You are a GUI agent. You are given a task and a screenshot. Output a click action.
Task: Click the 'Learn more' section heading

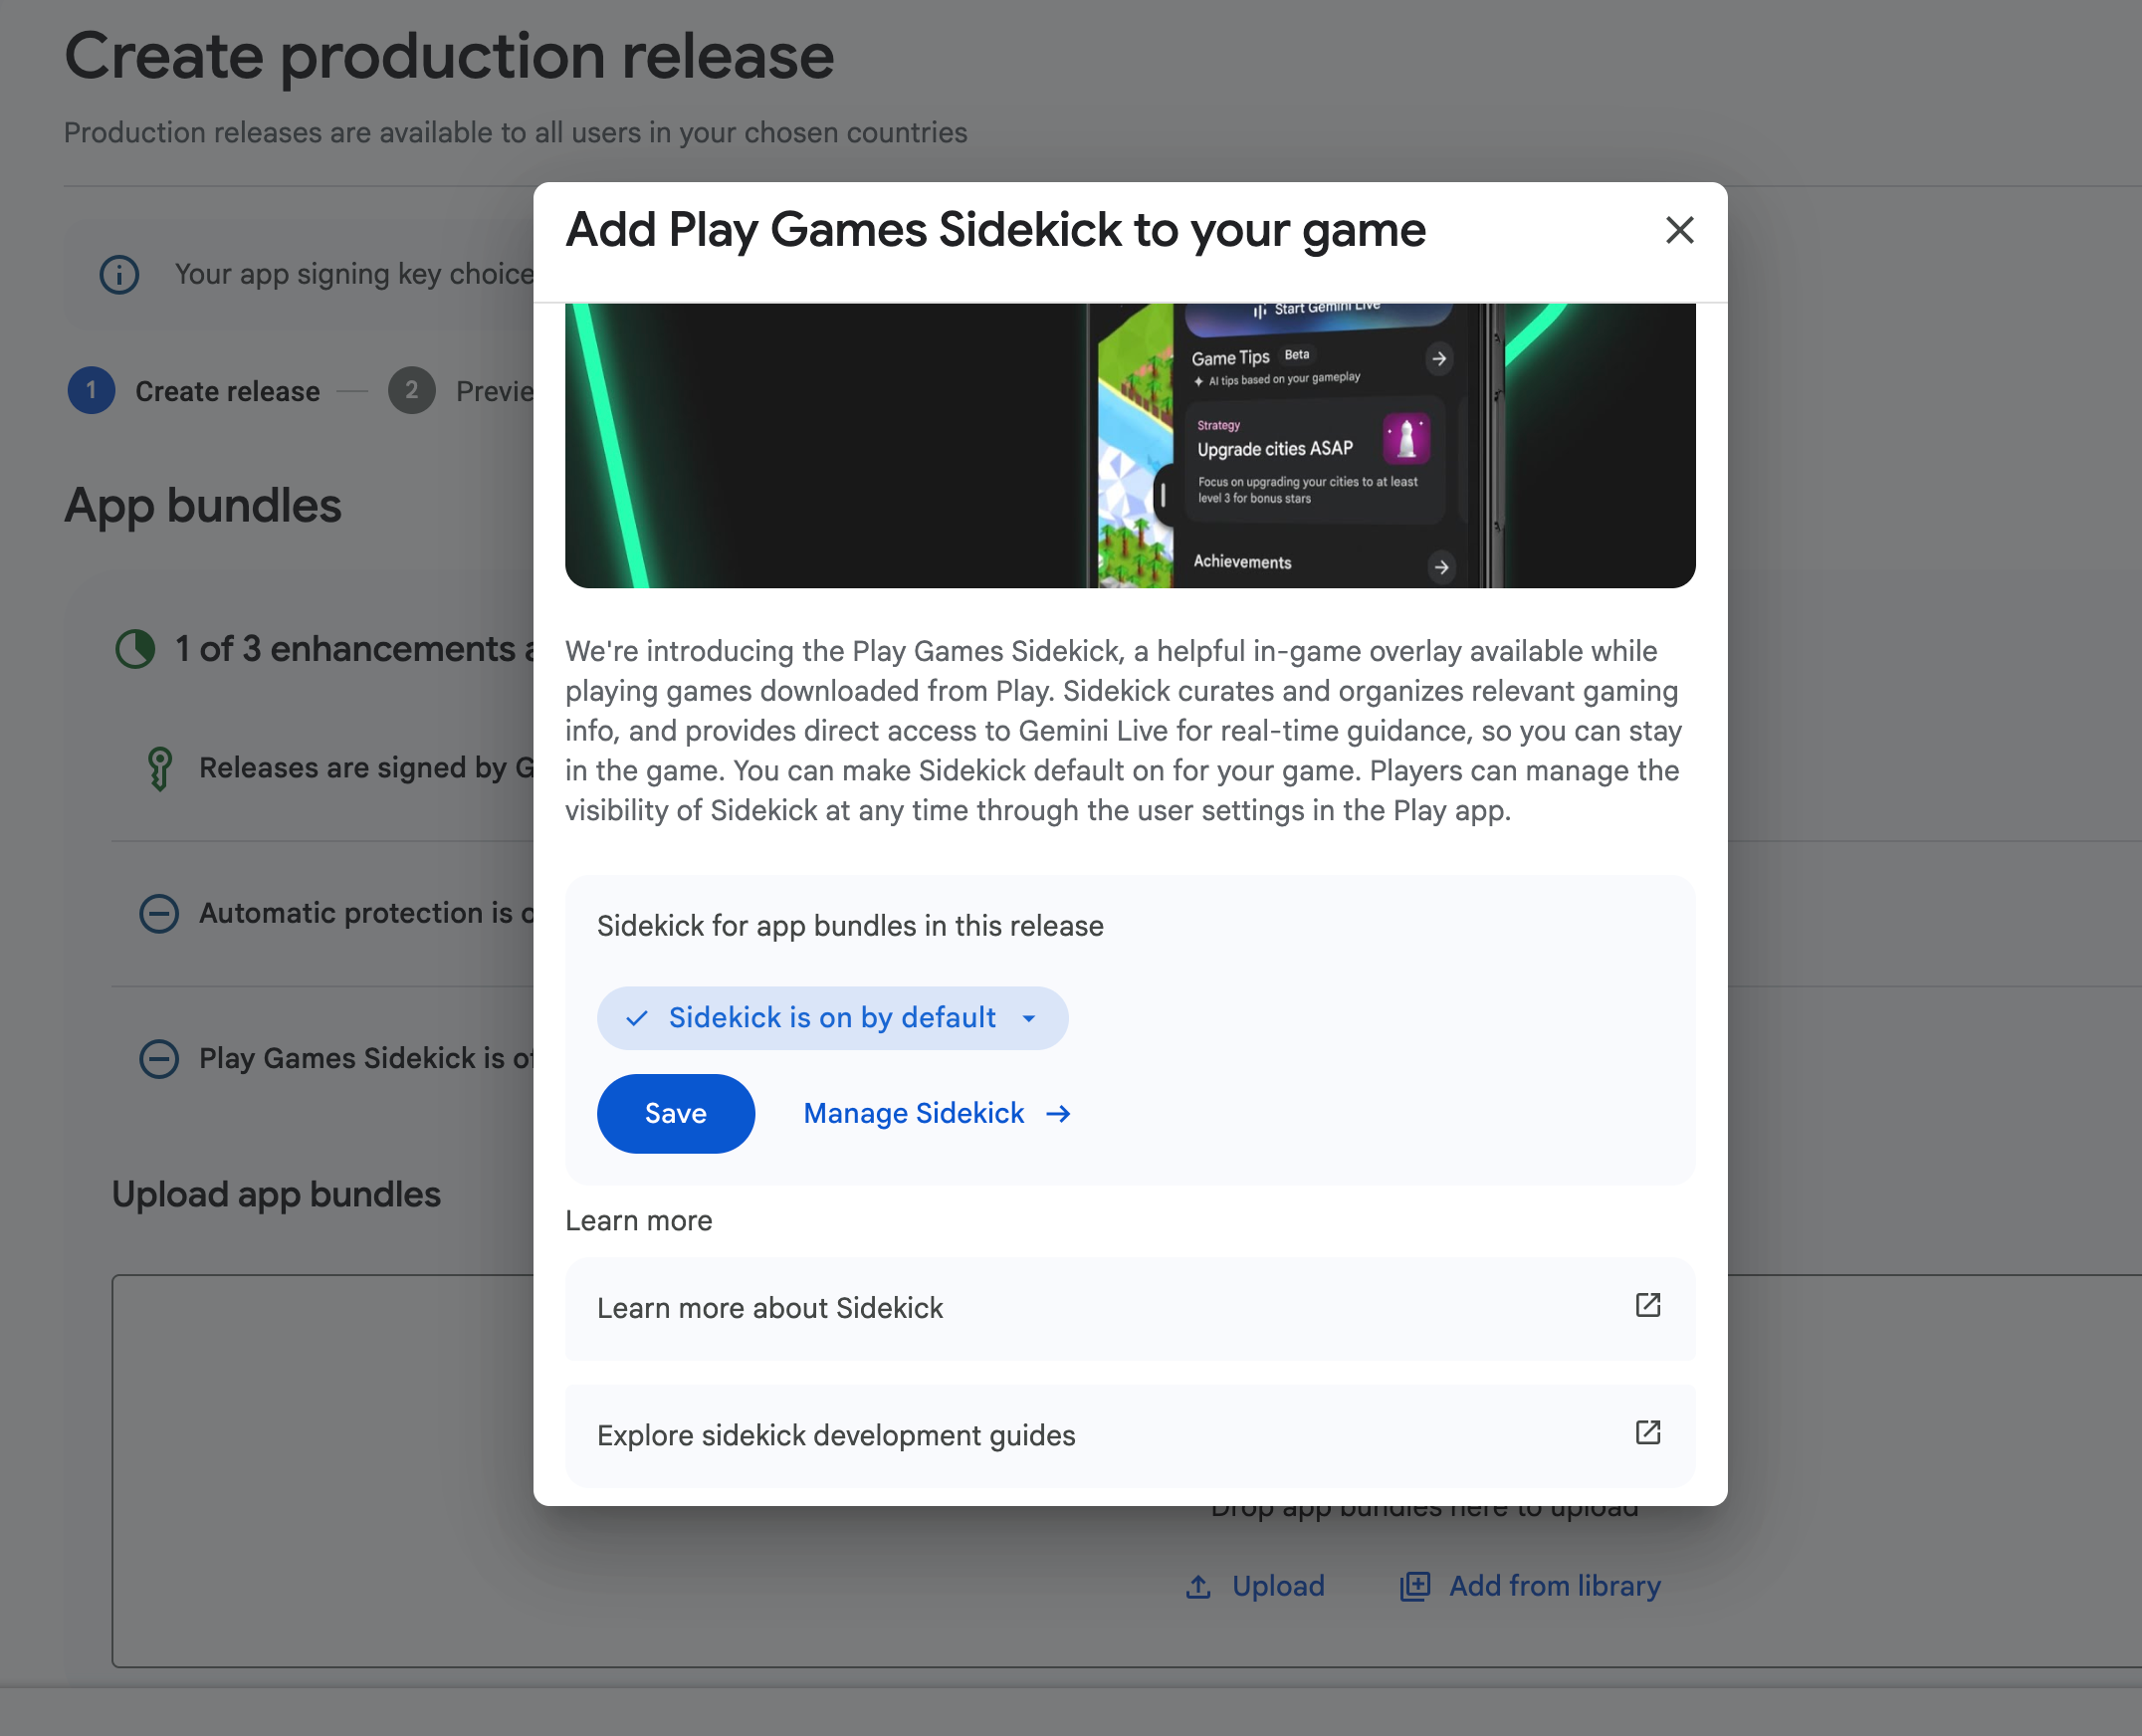coord(639,1221)
